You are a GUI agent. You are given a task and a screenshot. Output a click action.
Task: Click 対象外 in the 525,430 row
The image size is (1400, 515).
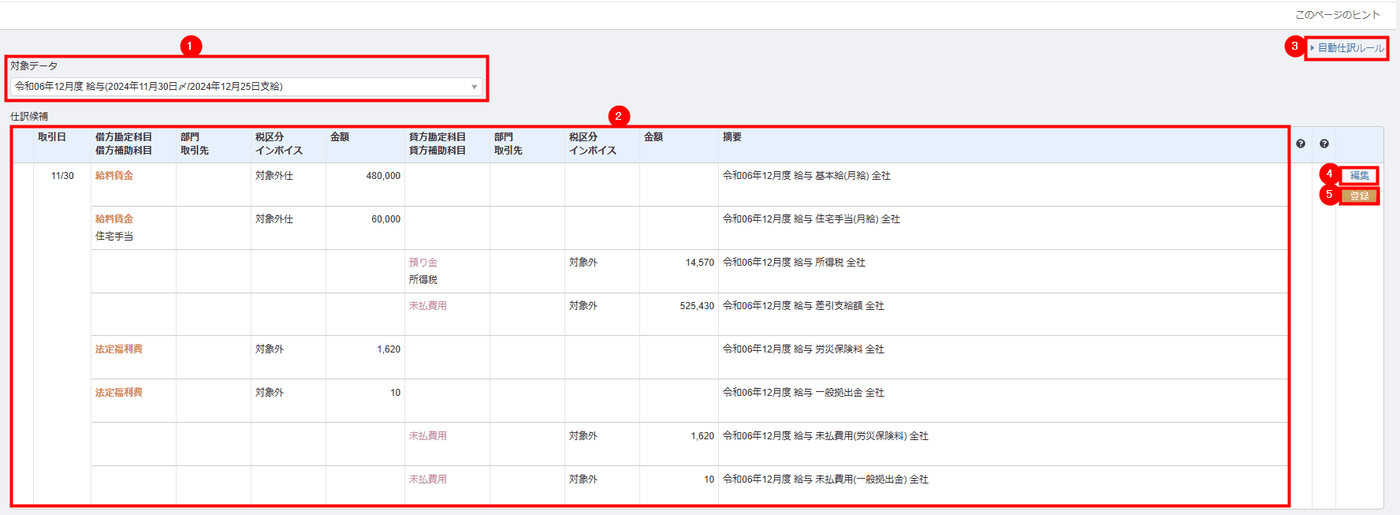click(584, 306)
